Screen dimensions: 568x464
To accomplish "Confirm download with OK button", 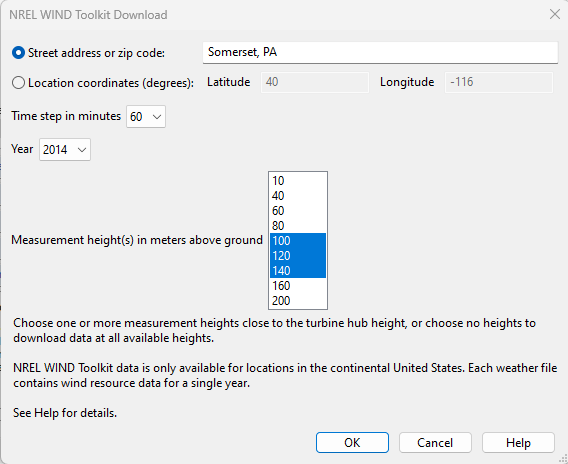I will point(352,442).
